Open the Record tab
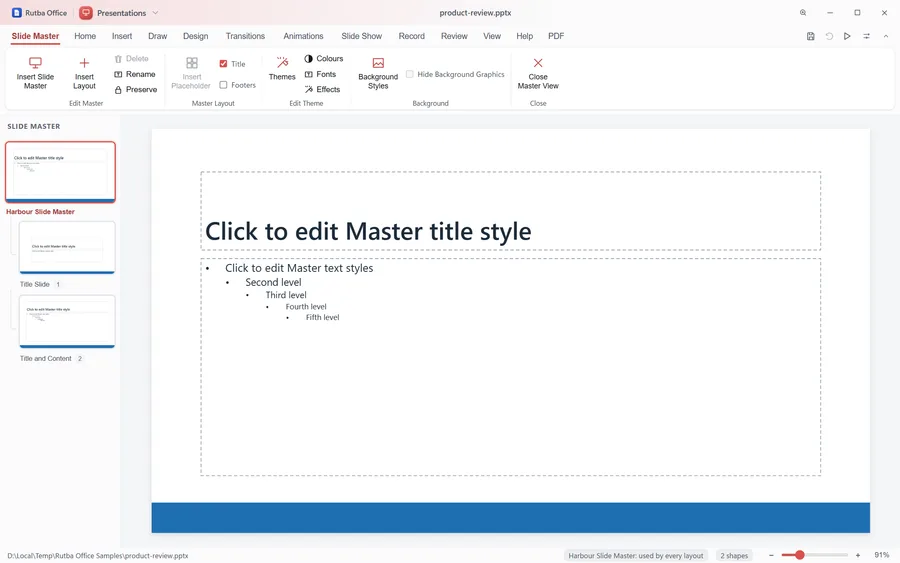Image resolution: width=900 pixels, height=563 pixels. click(412, 36)
